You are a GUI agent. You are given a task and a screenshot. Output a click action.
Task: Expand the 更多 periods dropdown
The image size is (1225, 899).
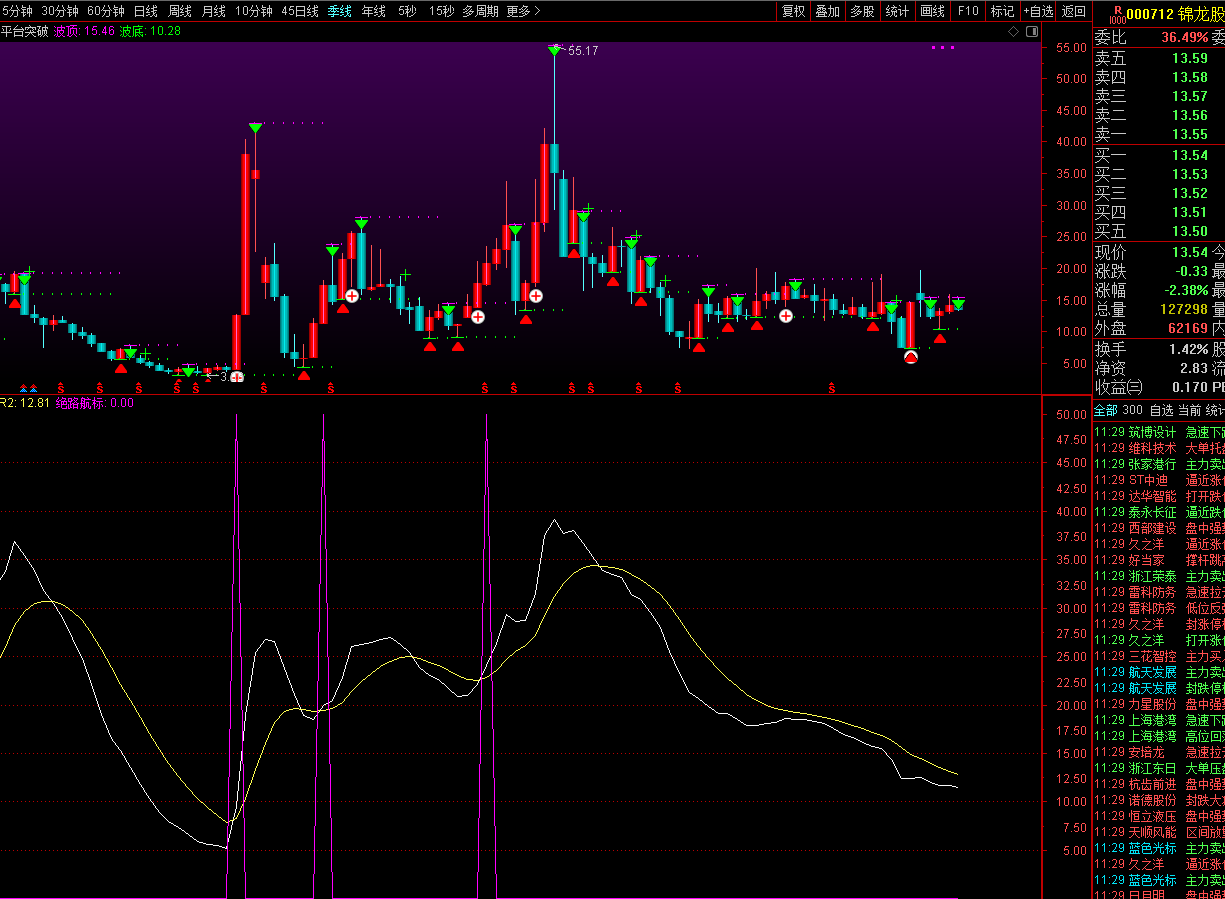523,11
